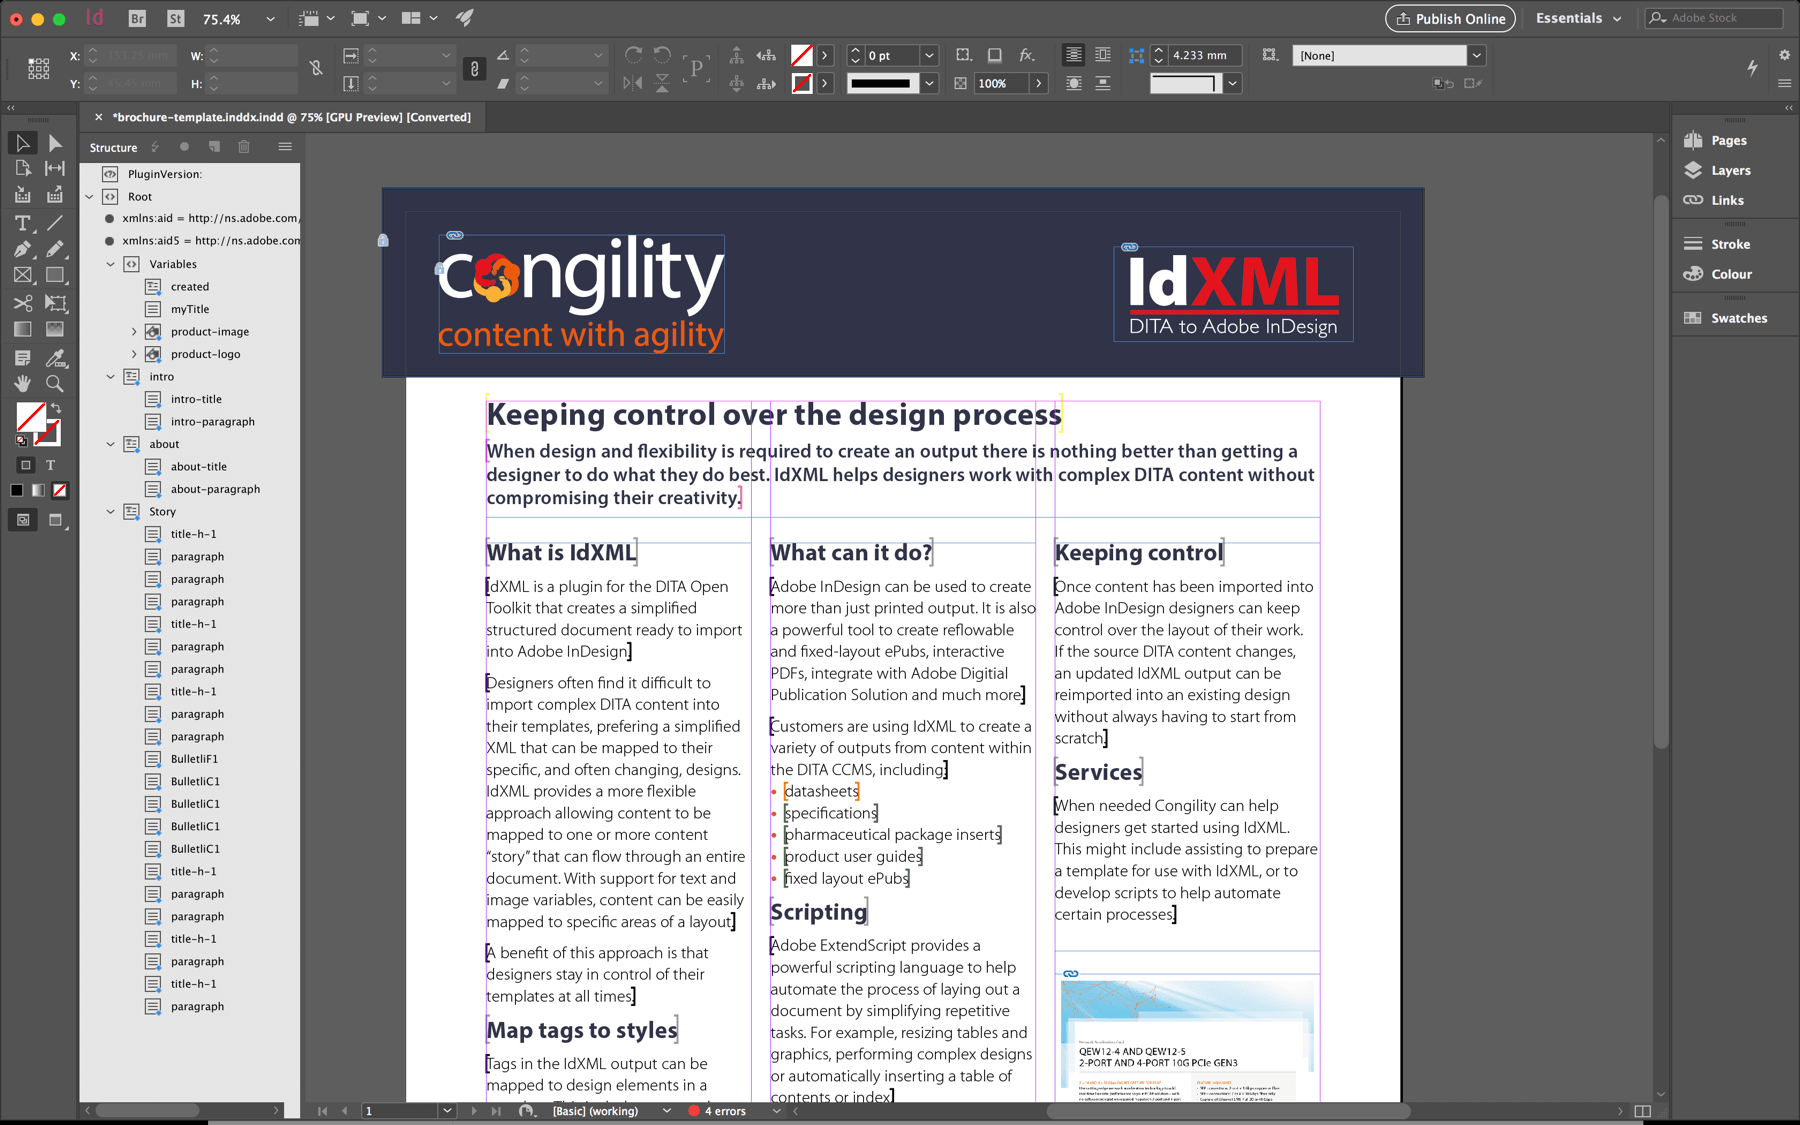This screenshot has width=1800, height=1125.
Task: Collapse the intro node
Action: 111,377
